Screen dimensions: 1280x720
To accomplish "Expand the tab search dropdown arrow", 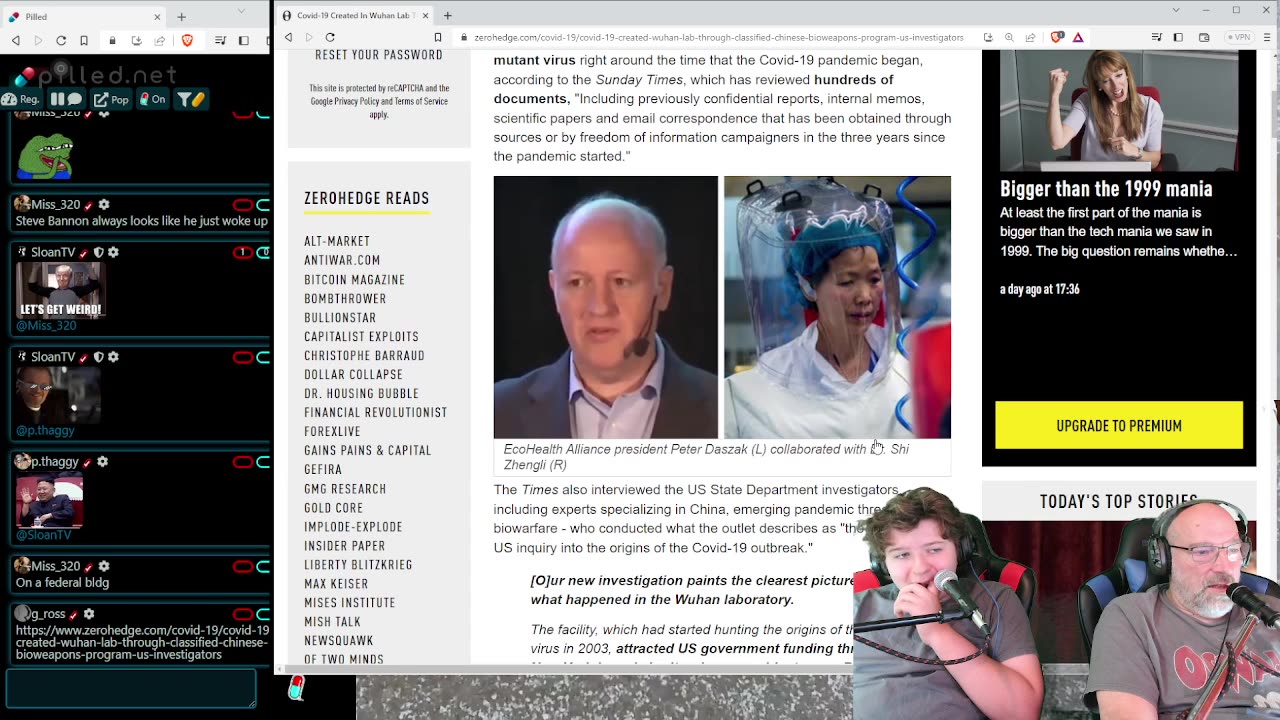I will [x=1178, y=10].
